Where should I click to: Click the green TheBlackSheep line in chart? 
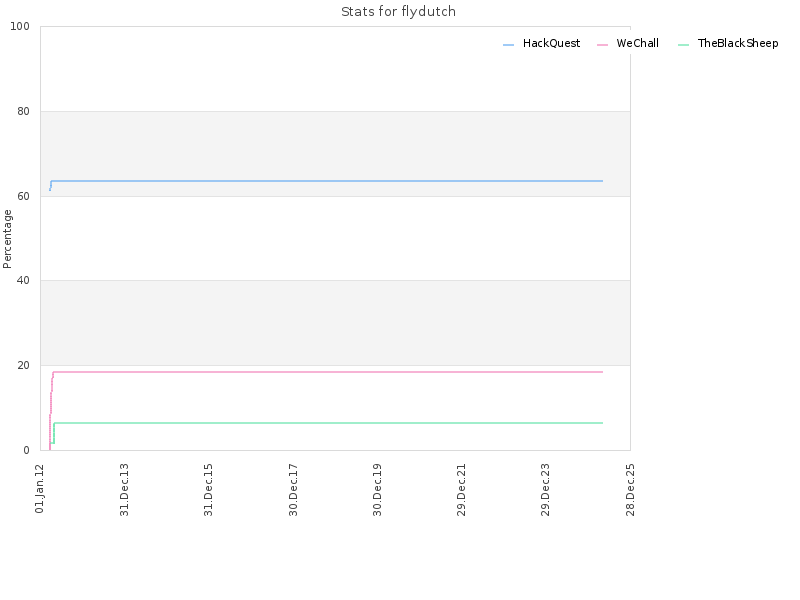(327, 423)
